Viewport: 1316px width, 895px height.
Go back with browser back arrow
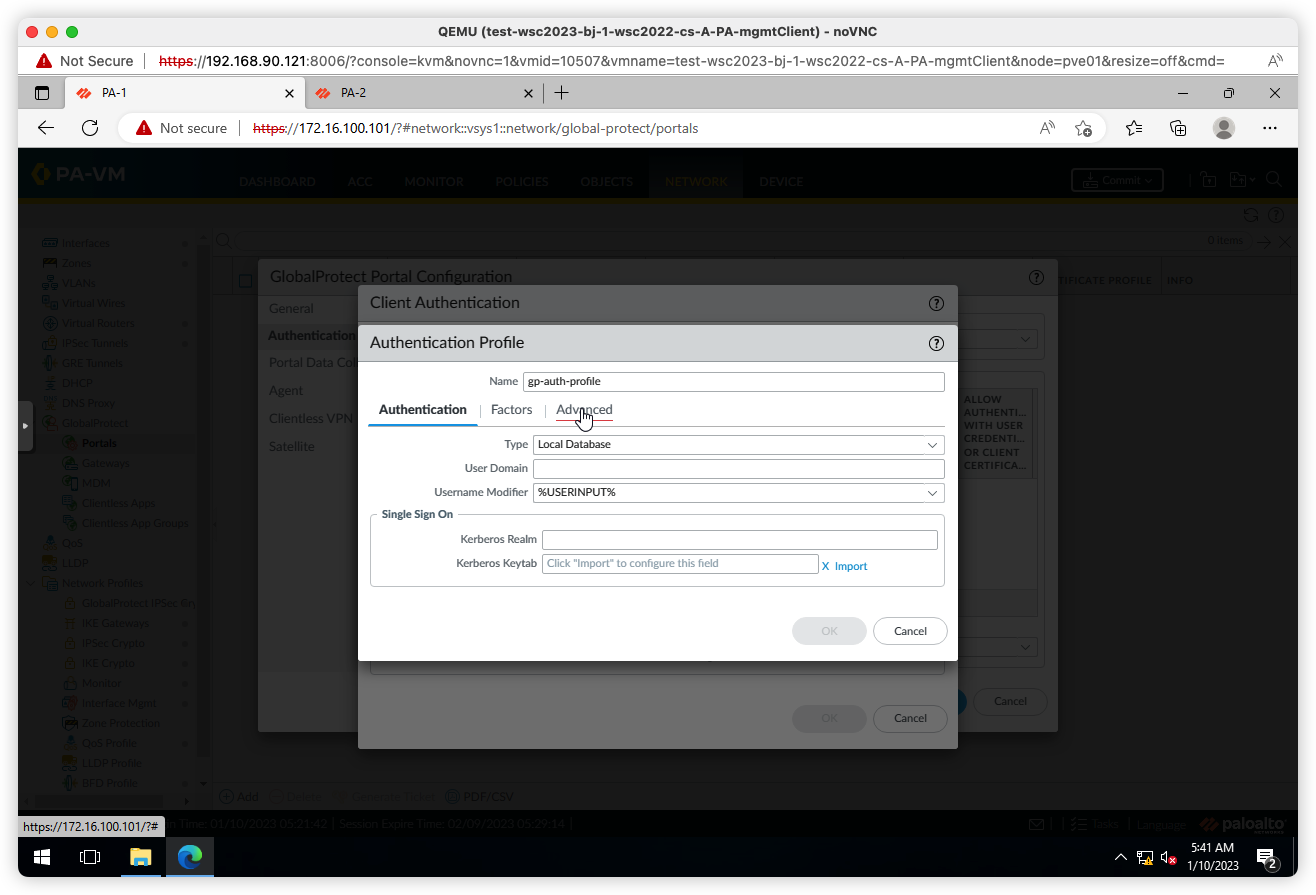tap(46, 128)
